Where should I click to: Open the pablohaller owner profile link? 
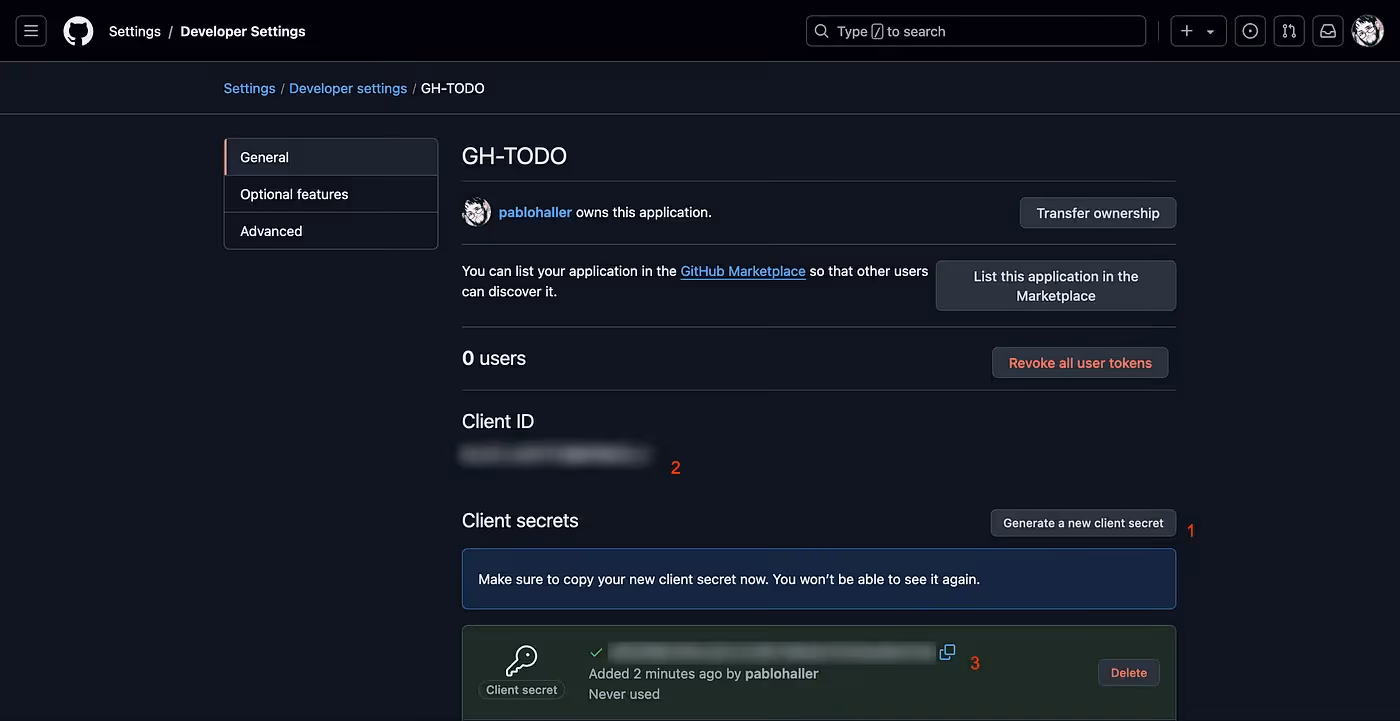(x=535, y=212)
